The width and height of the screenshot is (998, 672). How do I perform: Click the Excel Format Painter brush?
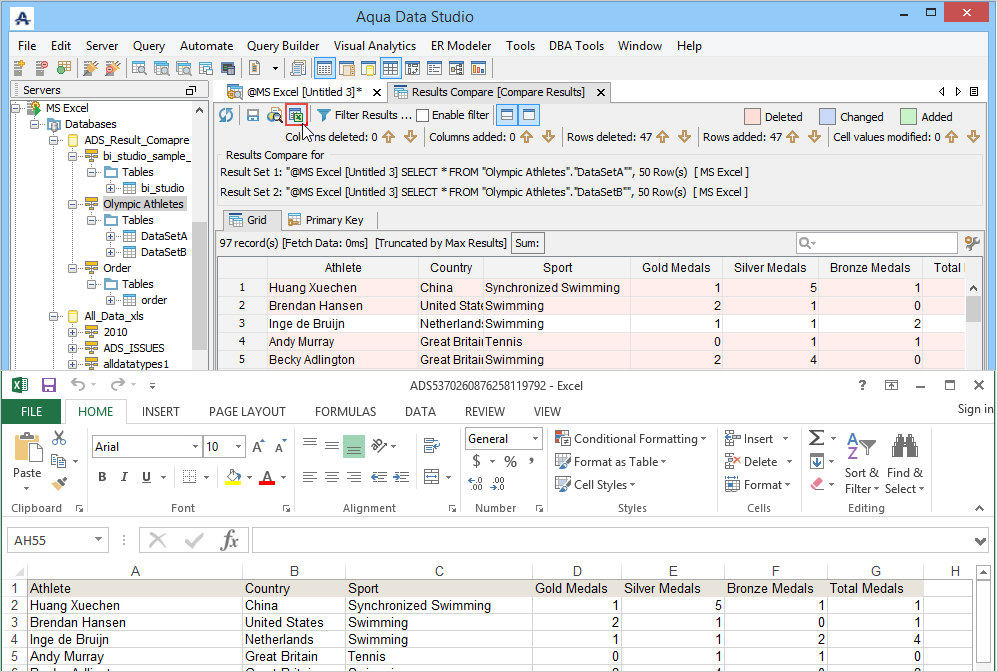click(x=59, y=483)
